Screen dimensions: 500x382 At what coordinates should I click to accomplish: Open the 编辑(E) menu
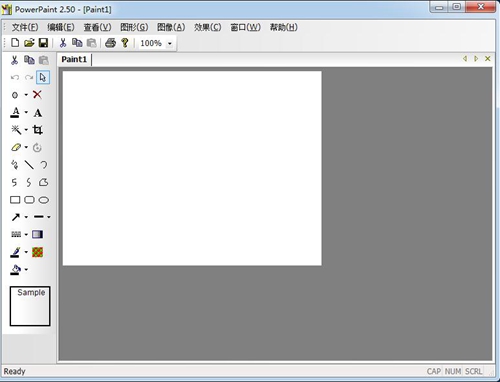[x=61, y=27]
